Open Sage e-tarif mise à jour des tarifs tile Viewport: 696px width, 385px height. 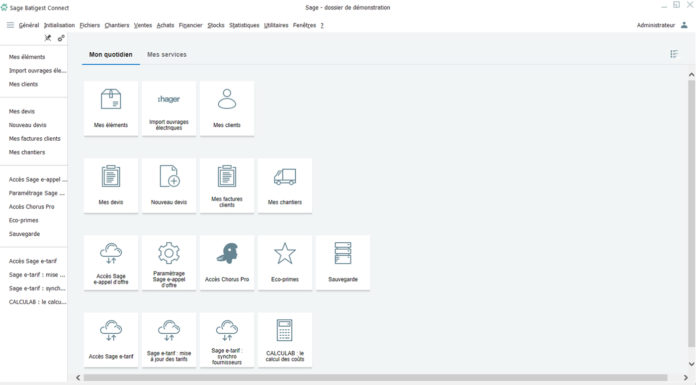click(x=169, y=340)
